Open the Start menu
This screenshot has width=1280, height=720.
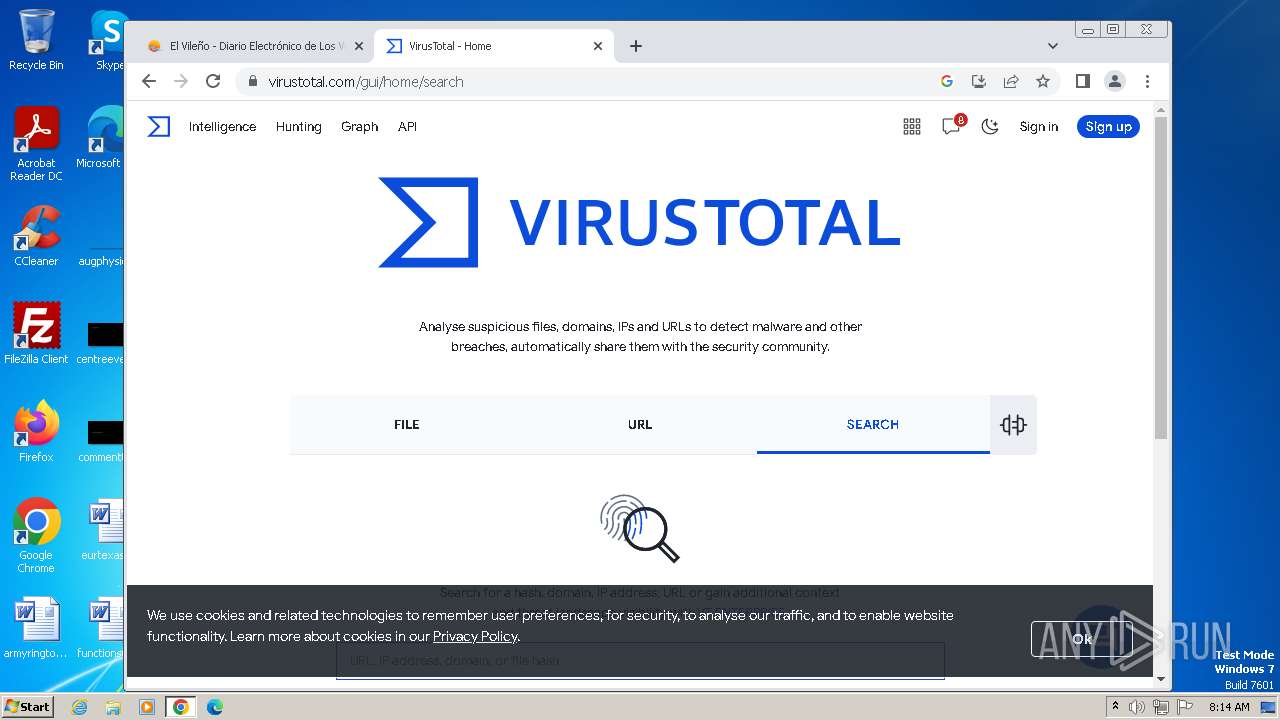pos(27,707)
